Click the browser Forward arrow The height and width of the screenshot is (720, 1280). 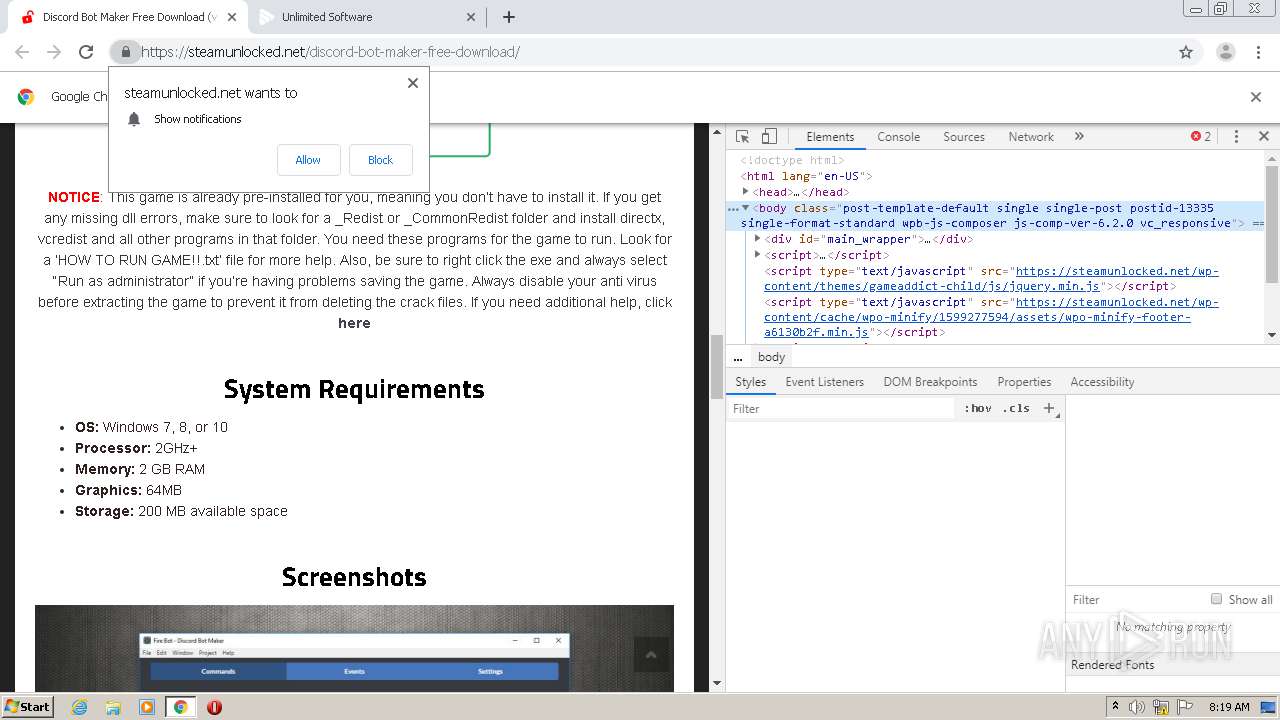(54, 52)
